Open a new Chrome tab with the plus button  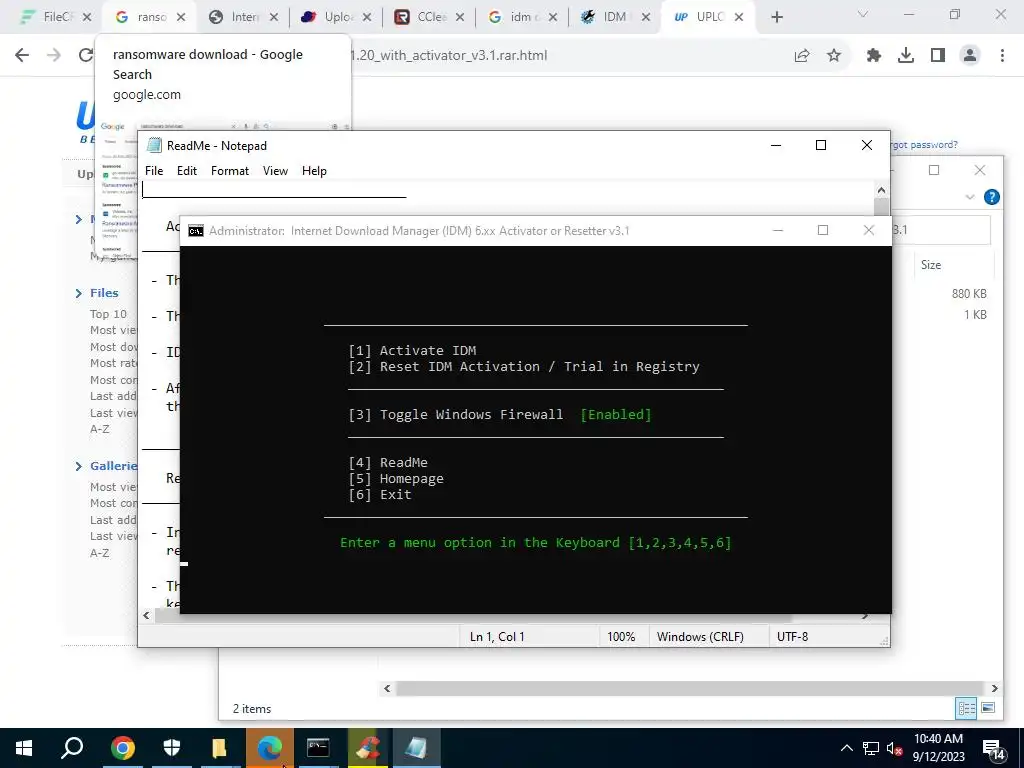[776, 17]
